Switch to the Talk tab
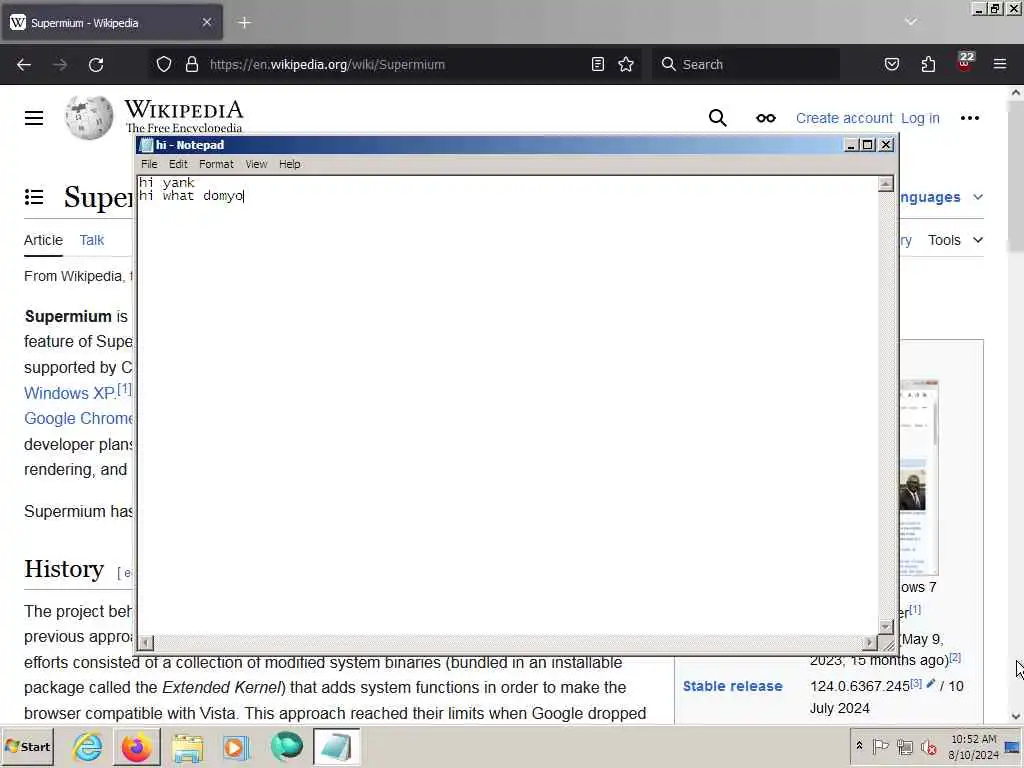The height and width of the screenshot is (768, 1024). click(91, 240)
